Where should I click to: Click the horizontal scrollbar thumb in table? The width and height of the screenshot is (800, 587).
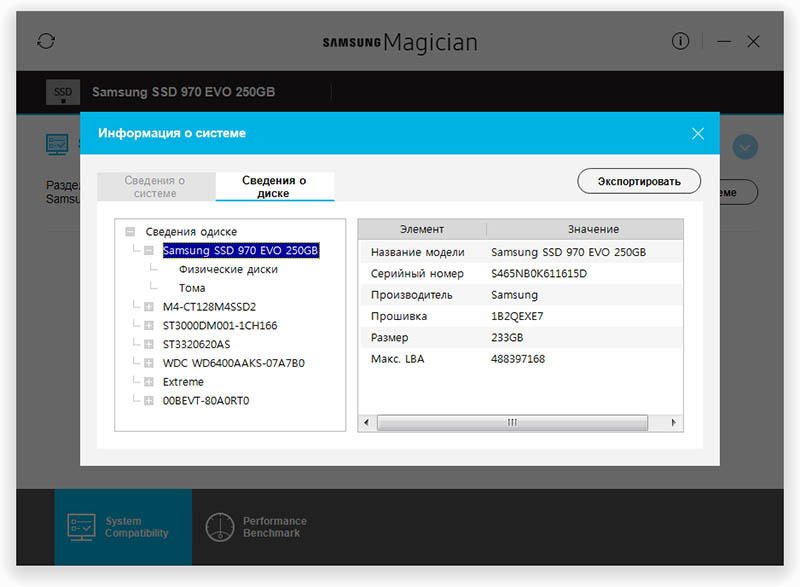(512, 423)
